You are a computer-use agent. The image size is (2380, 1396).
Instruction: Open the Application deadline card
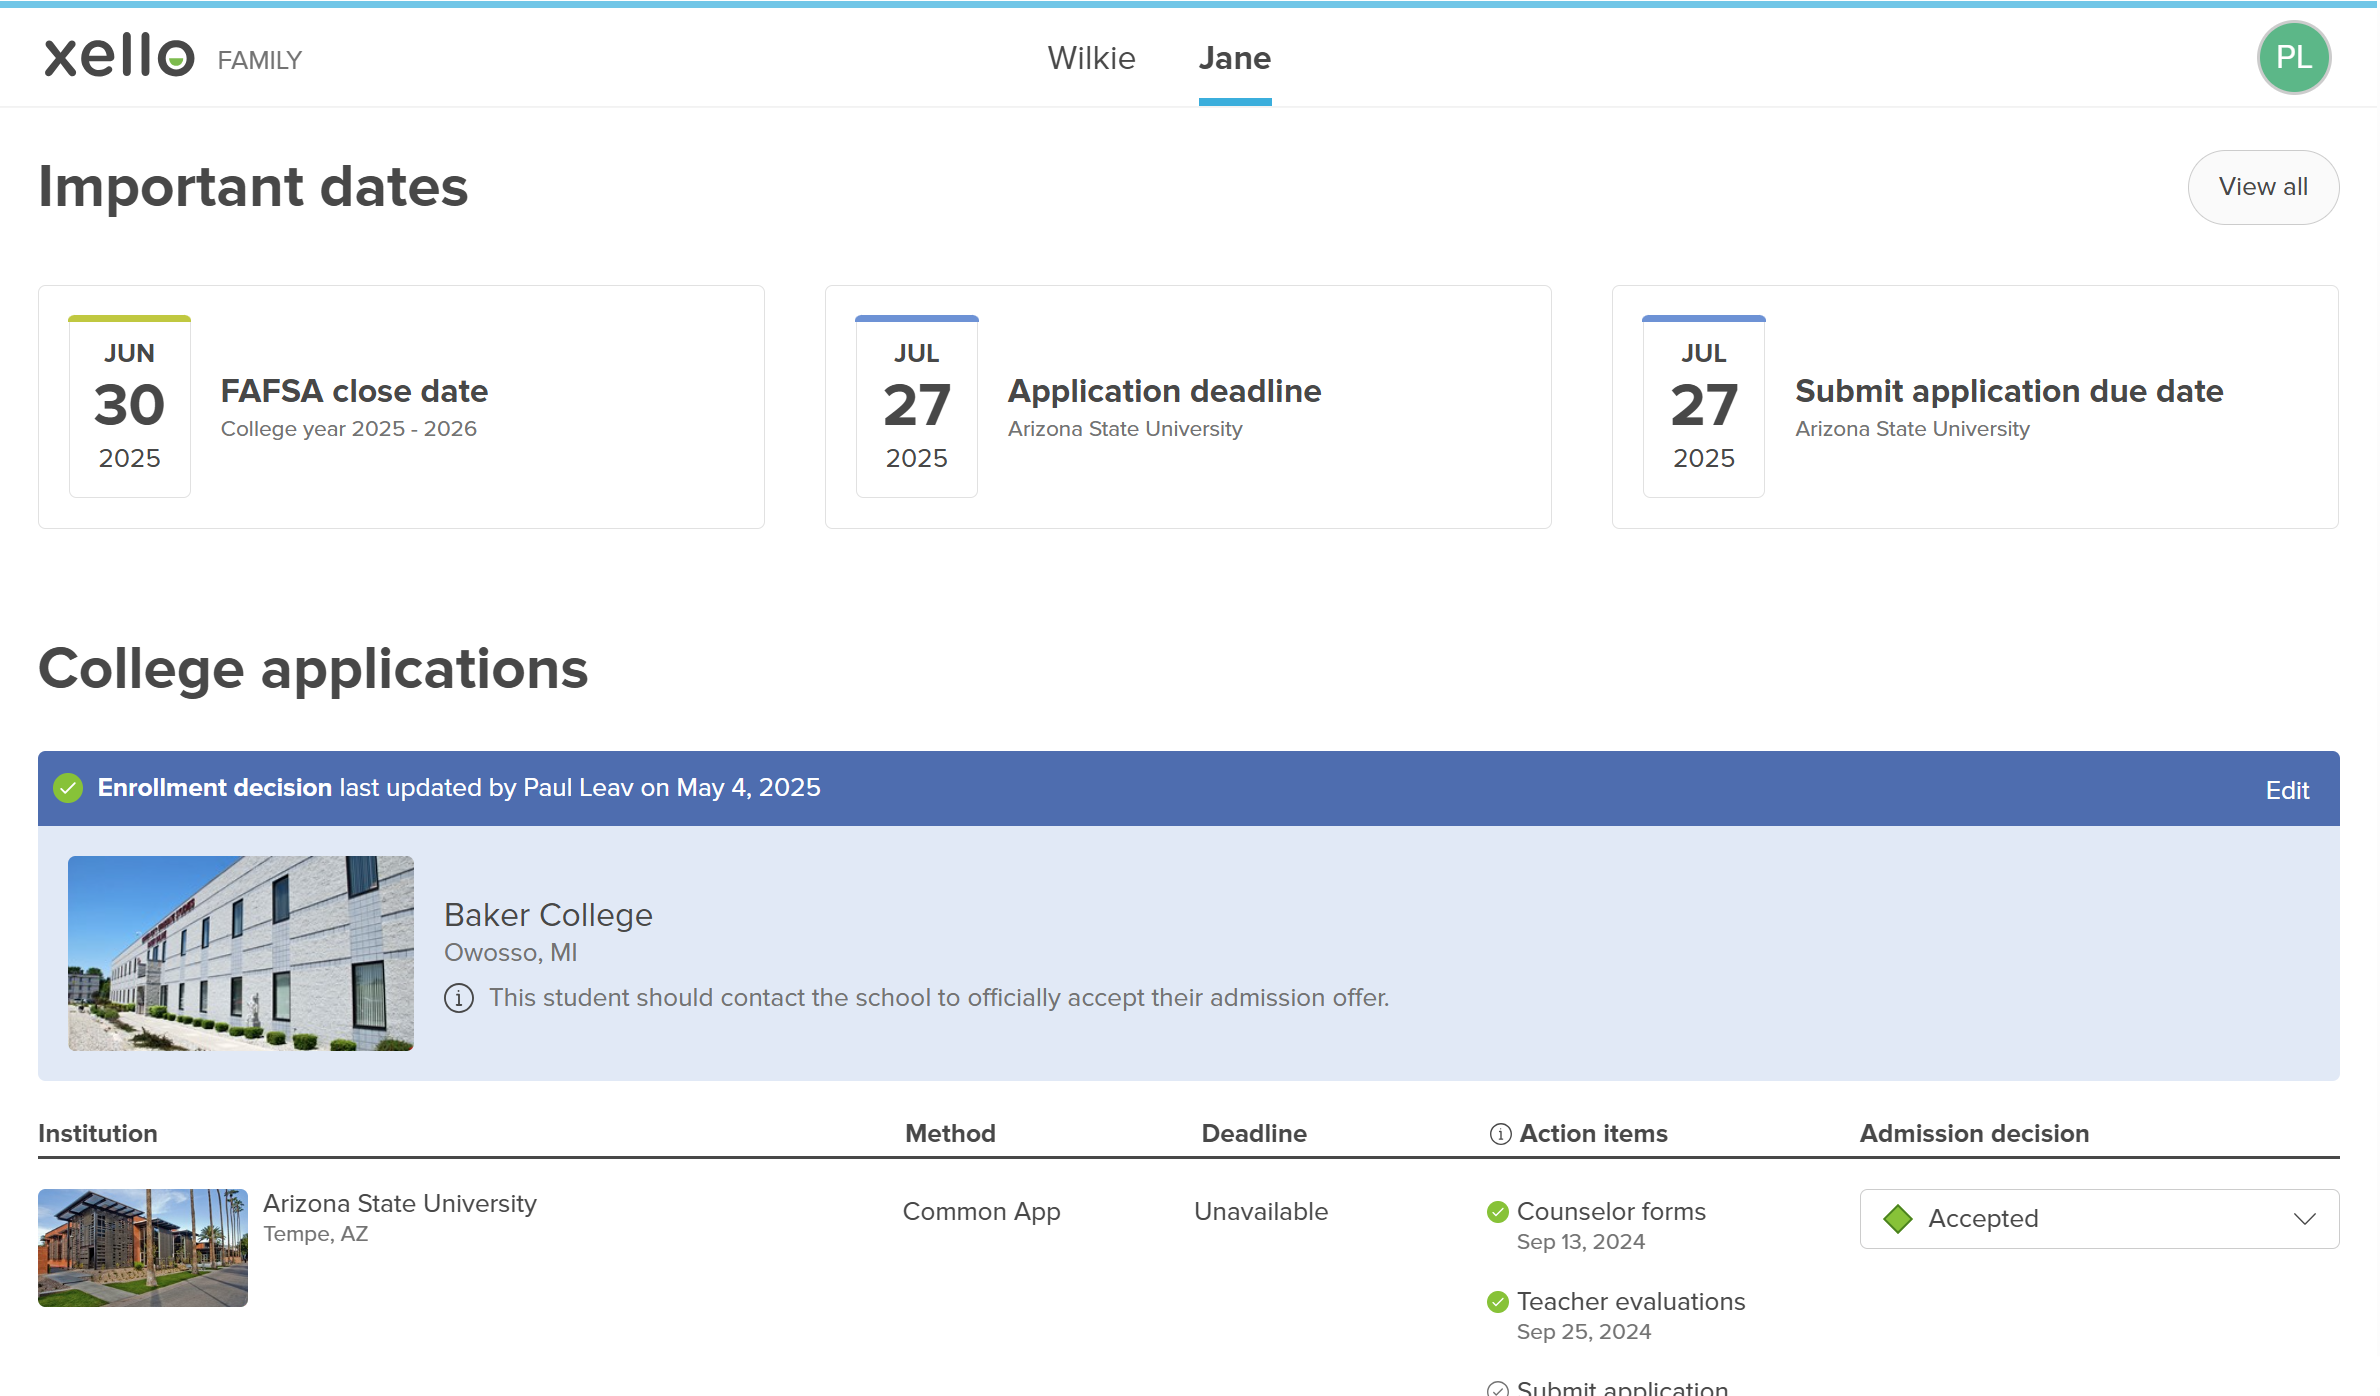[1188, 407]
